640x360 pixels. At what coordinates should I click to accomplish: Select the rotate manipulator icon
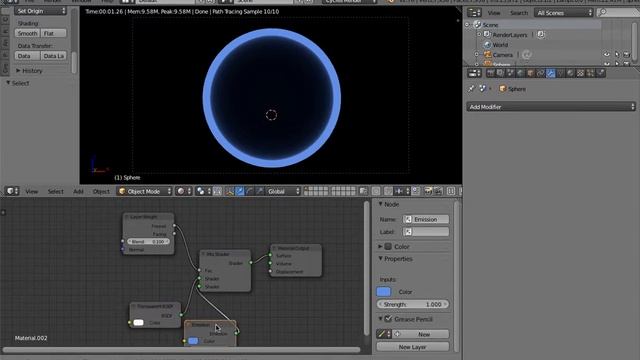tap(249, 191)
